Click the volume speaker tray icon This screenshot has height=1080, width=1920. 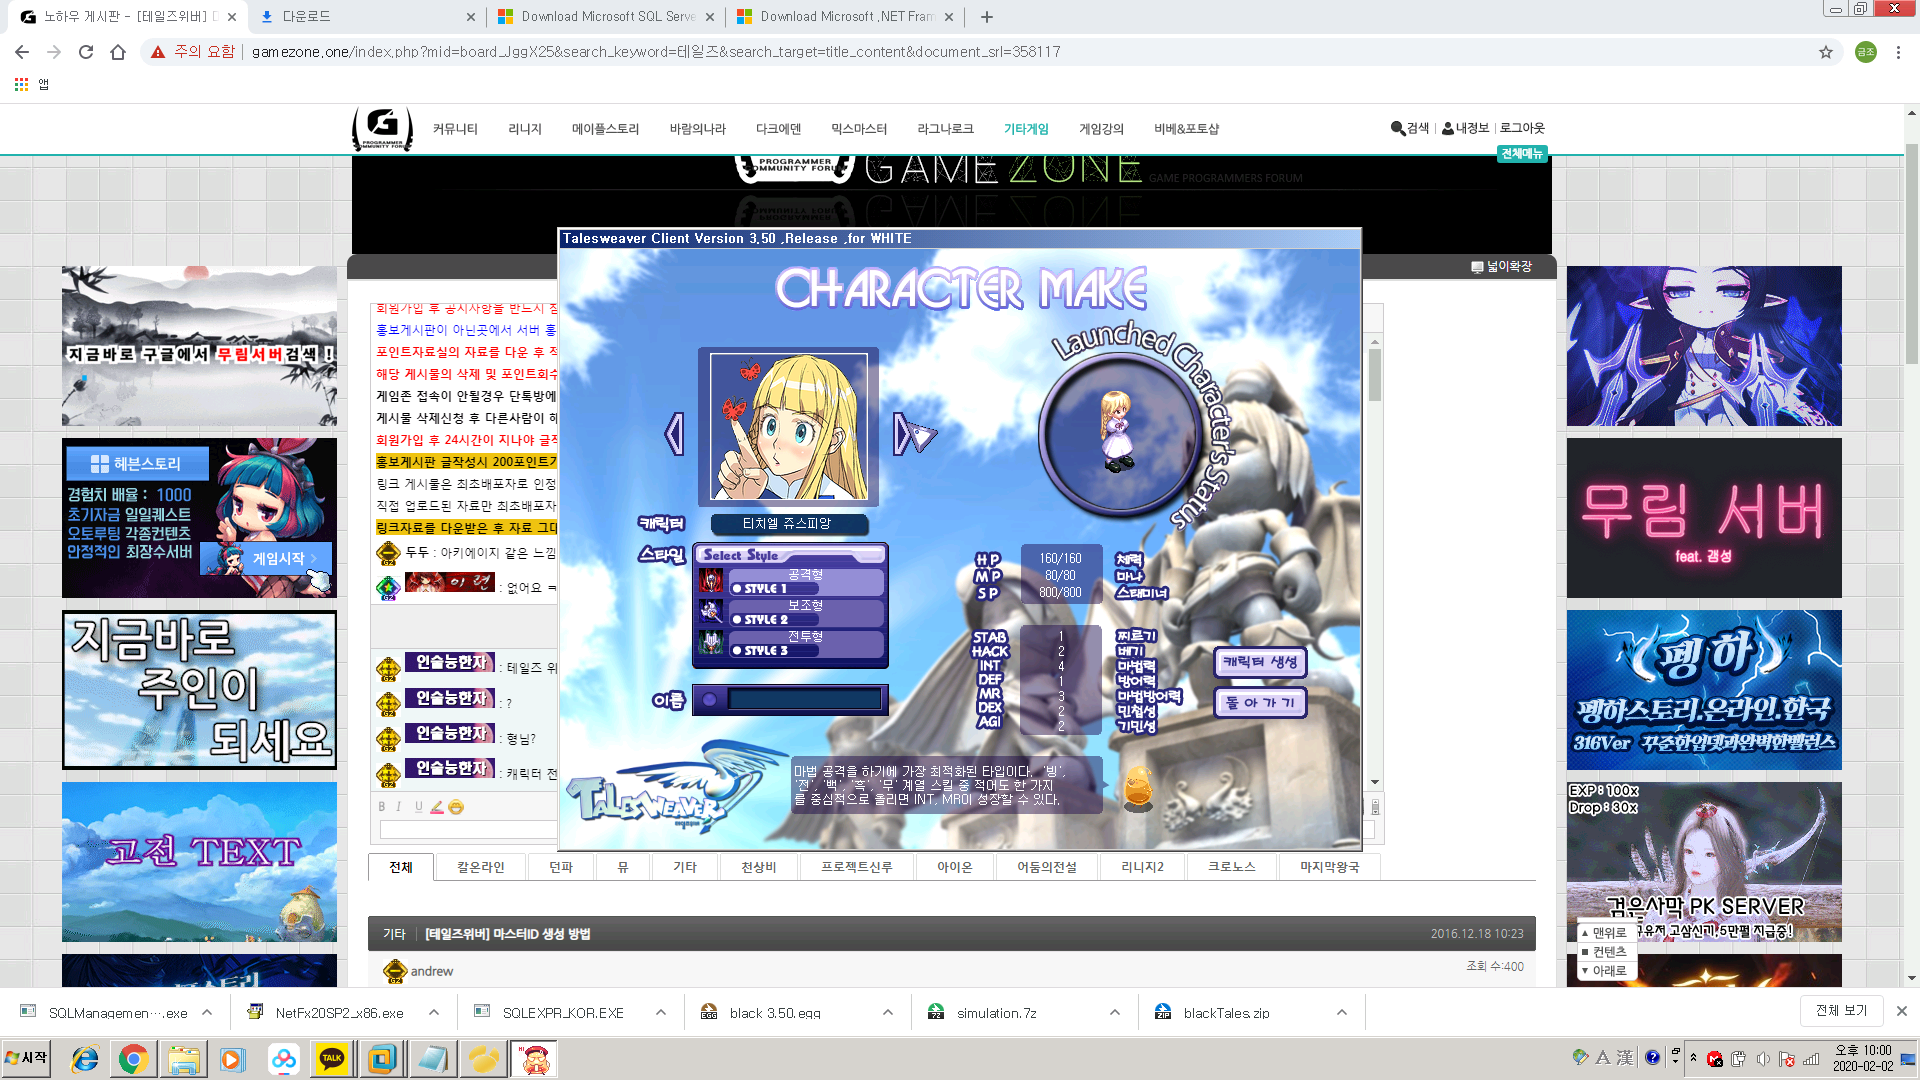[x=1763, y=1058]
